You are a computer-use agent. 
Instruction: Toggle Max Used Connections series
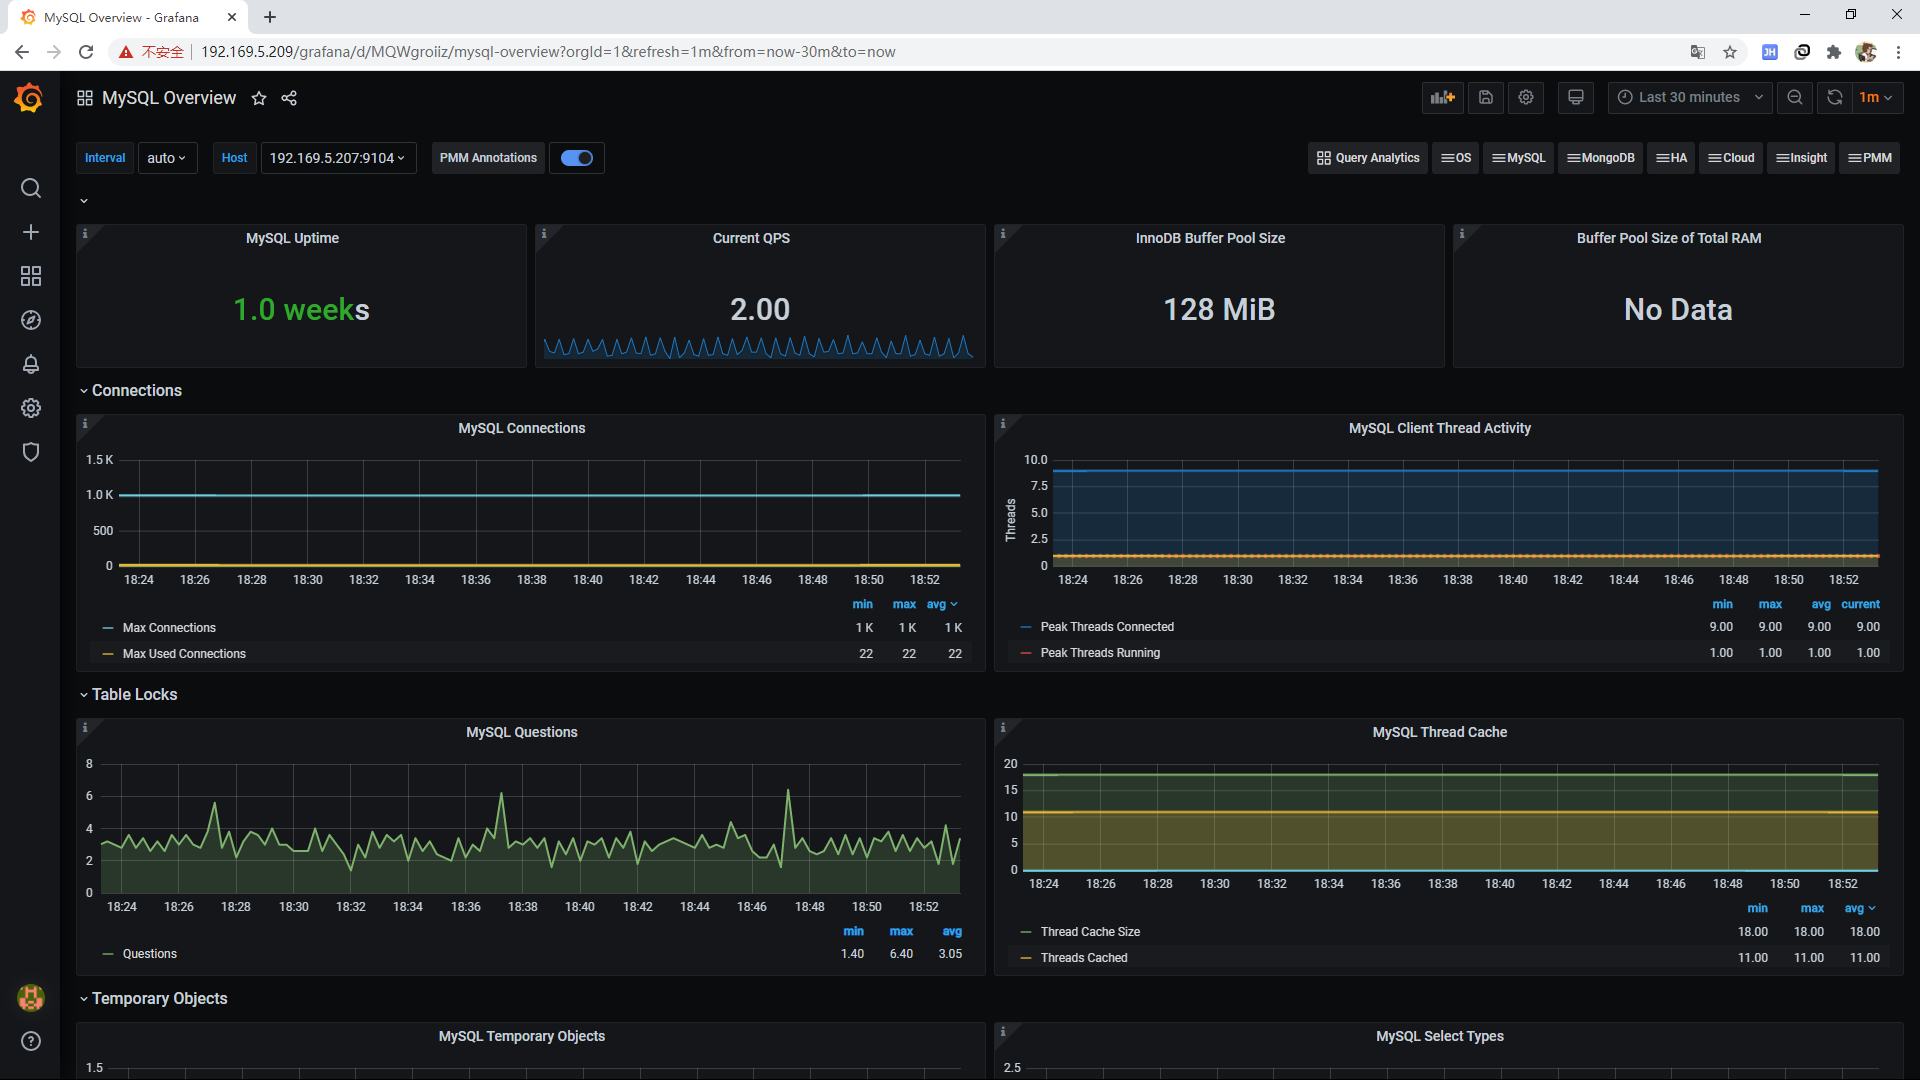click(x=184, y=654)
